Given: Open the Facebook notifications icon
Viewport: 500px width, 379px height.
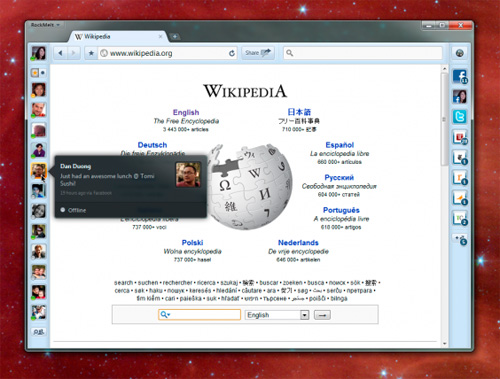Looking at the screenshot, I should tap(460, 76).
